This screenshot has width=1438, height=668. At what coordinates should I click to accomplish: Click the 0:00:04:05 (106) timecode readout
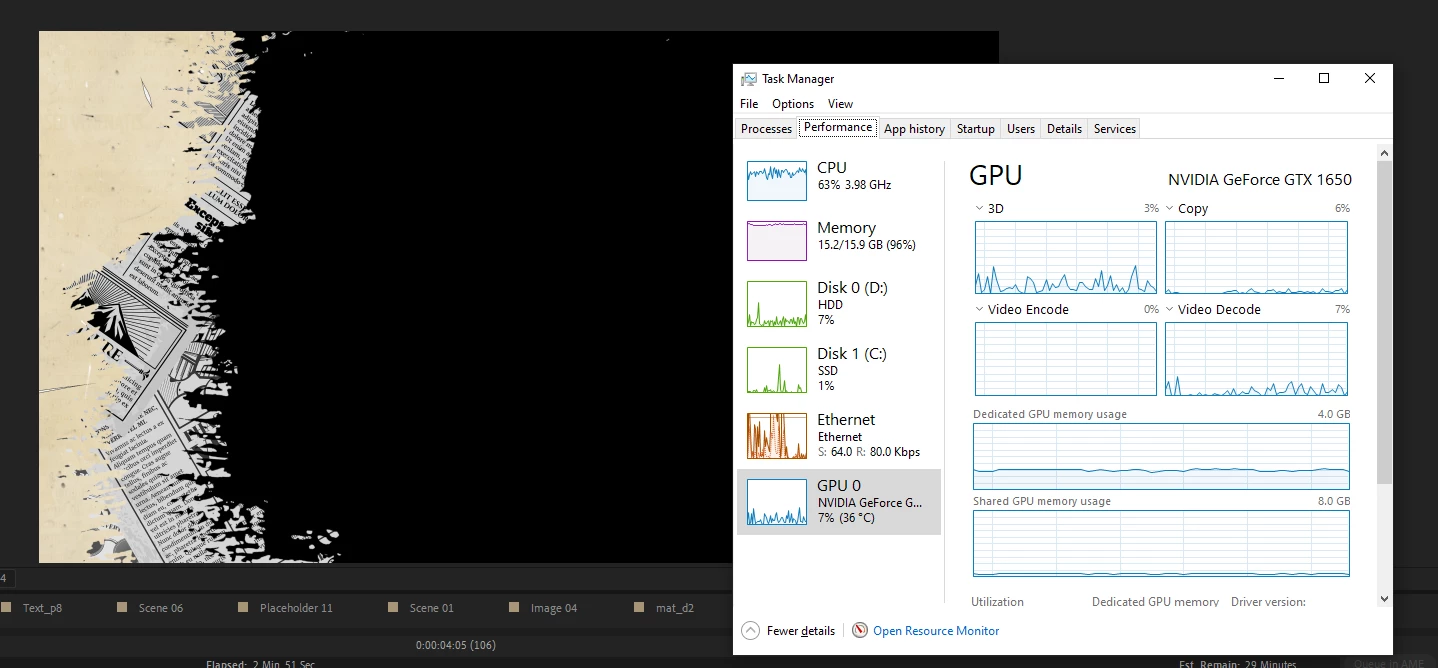456,645
